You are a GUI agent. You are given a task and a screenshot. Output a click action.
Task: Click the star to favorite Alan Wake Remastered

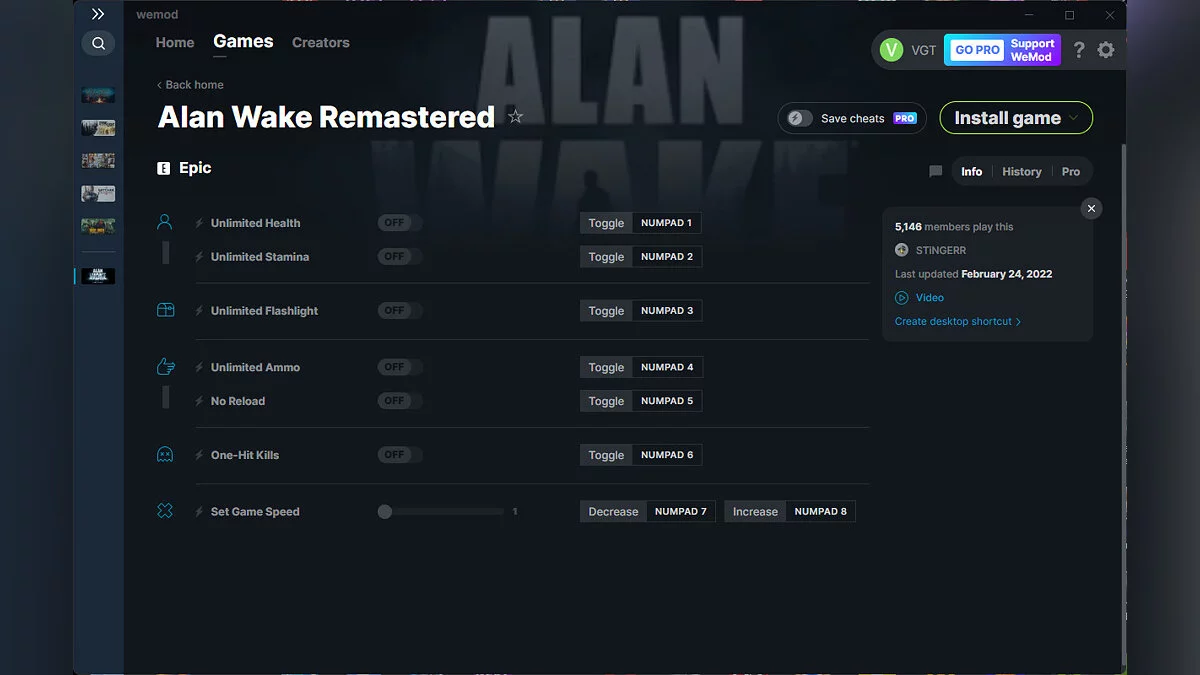[515, 116]
